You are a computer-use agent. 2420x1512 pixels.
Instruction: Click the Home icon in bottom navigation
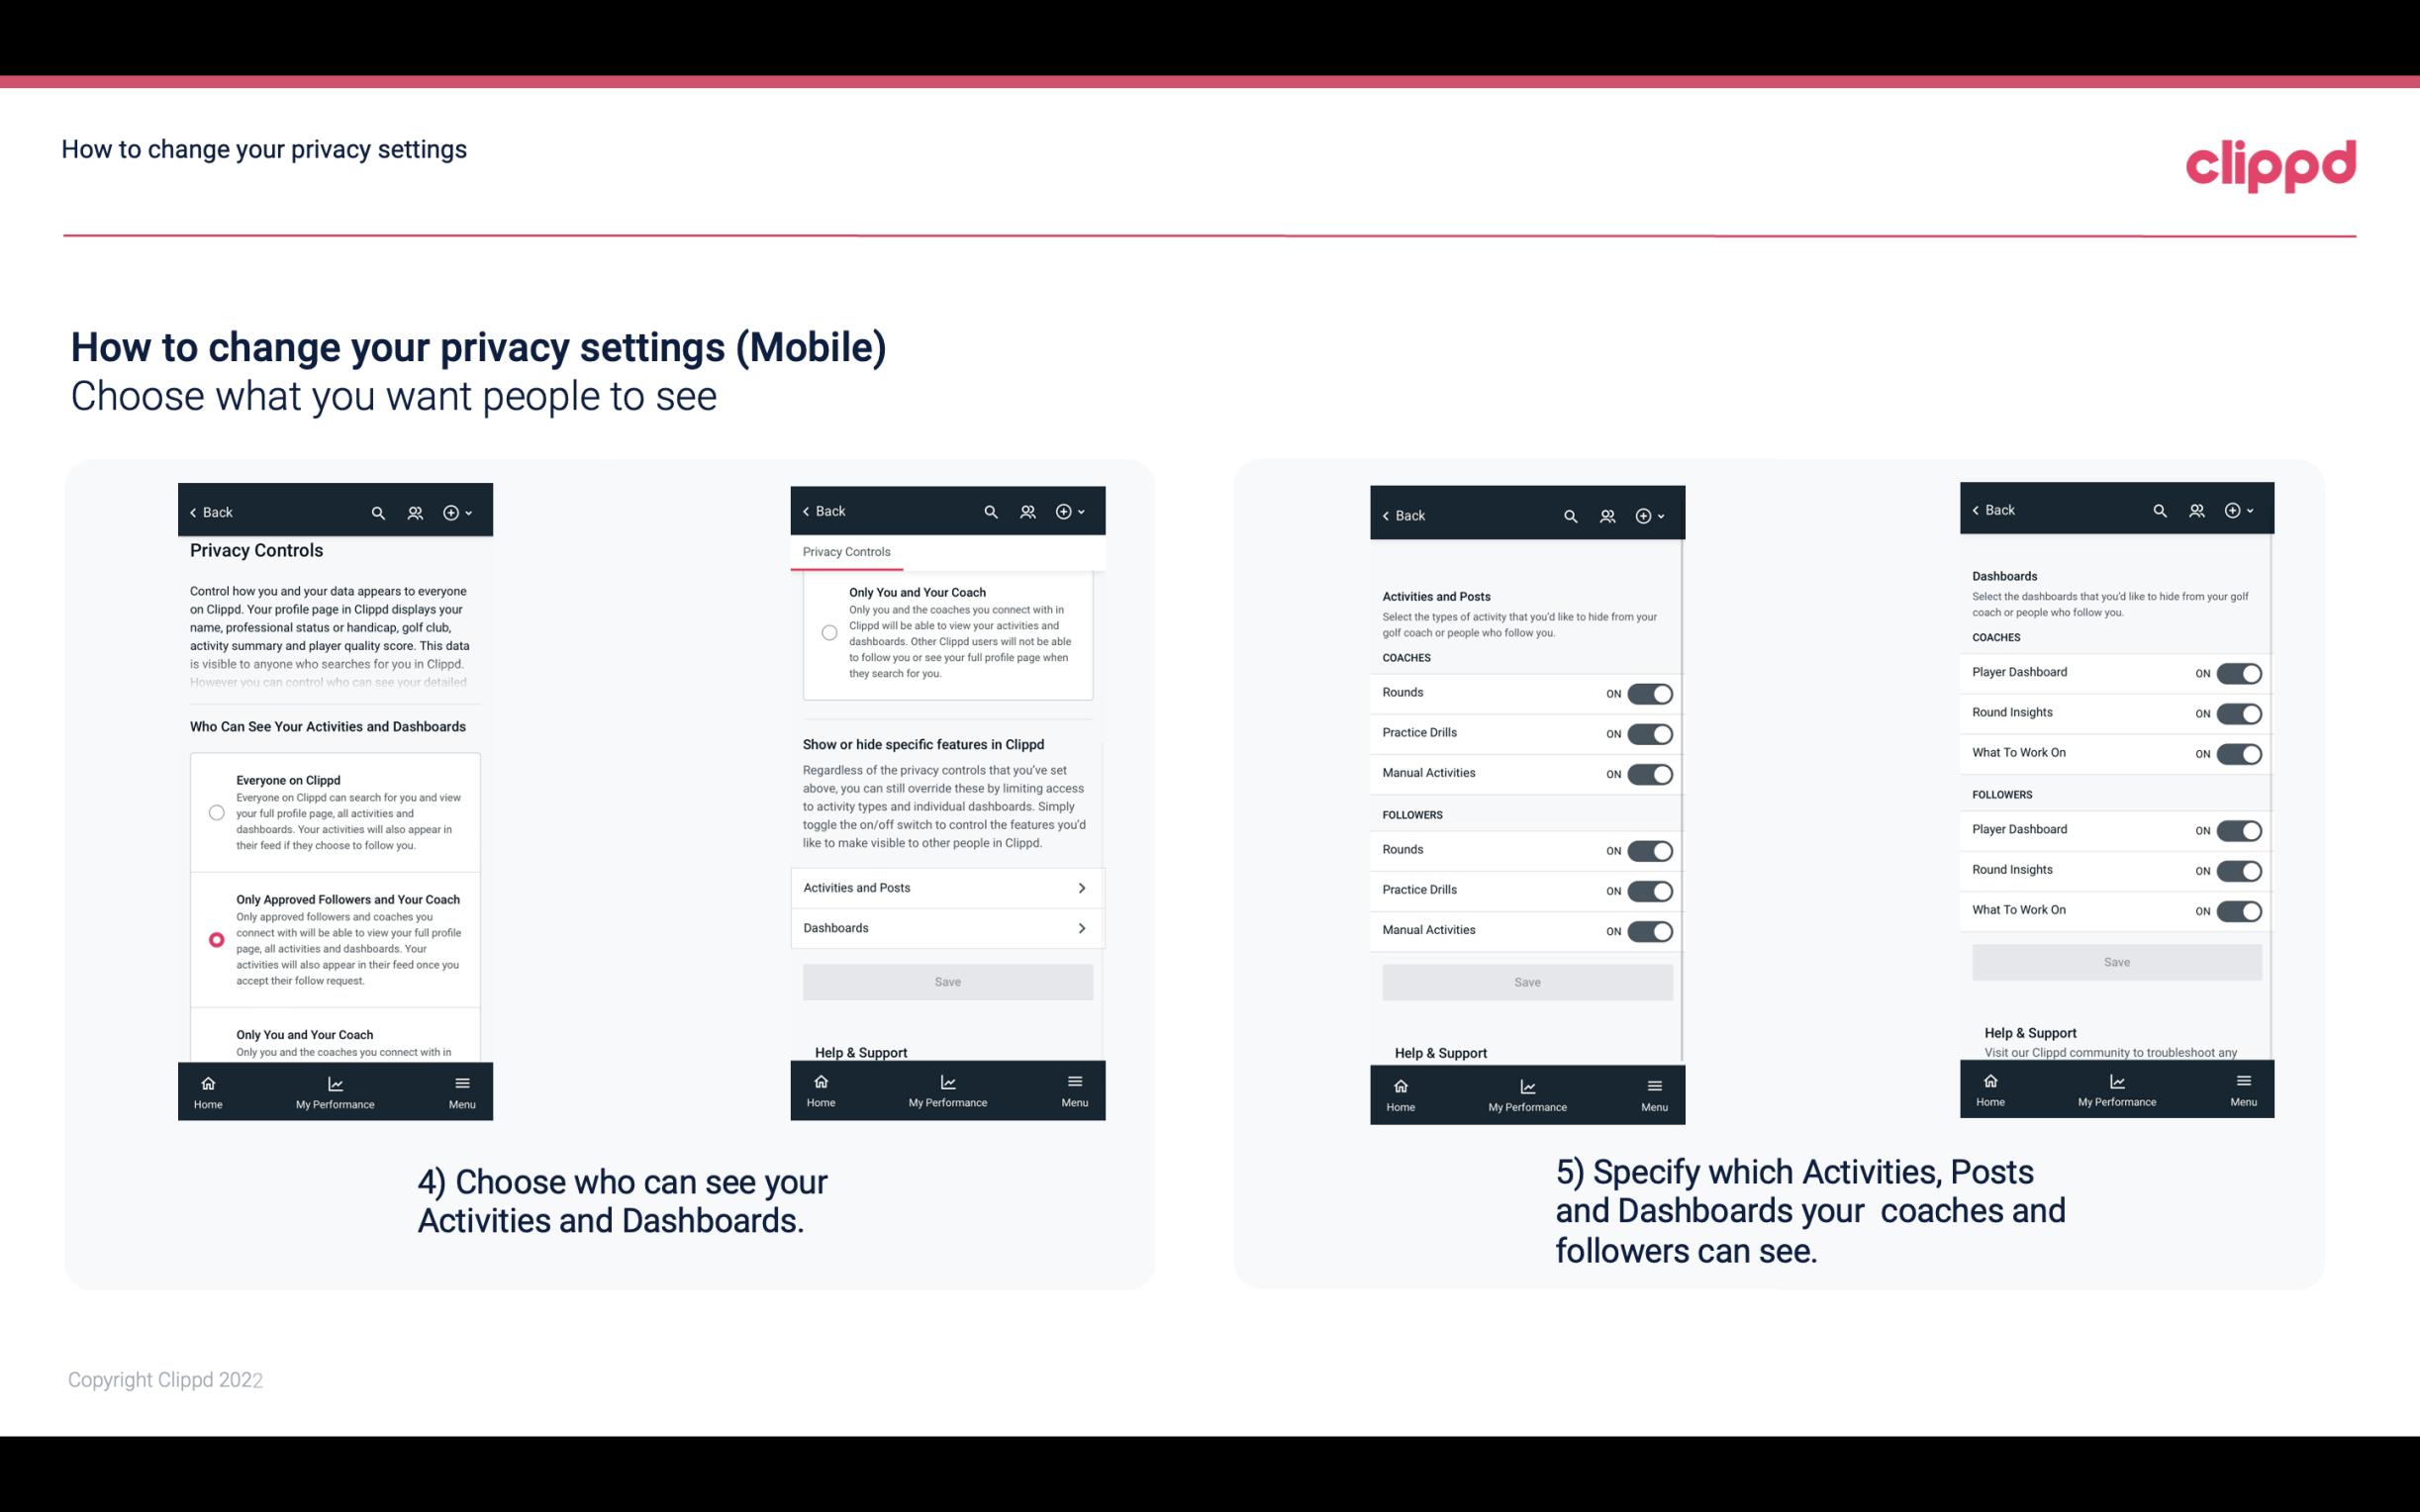[x=211, y=1084]
